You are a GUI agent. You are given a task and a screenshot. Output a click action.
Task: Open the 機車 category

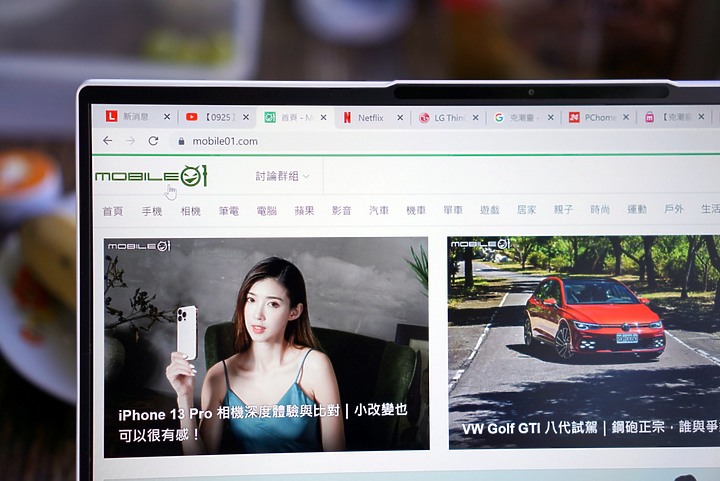tap(416, 210)
